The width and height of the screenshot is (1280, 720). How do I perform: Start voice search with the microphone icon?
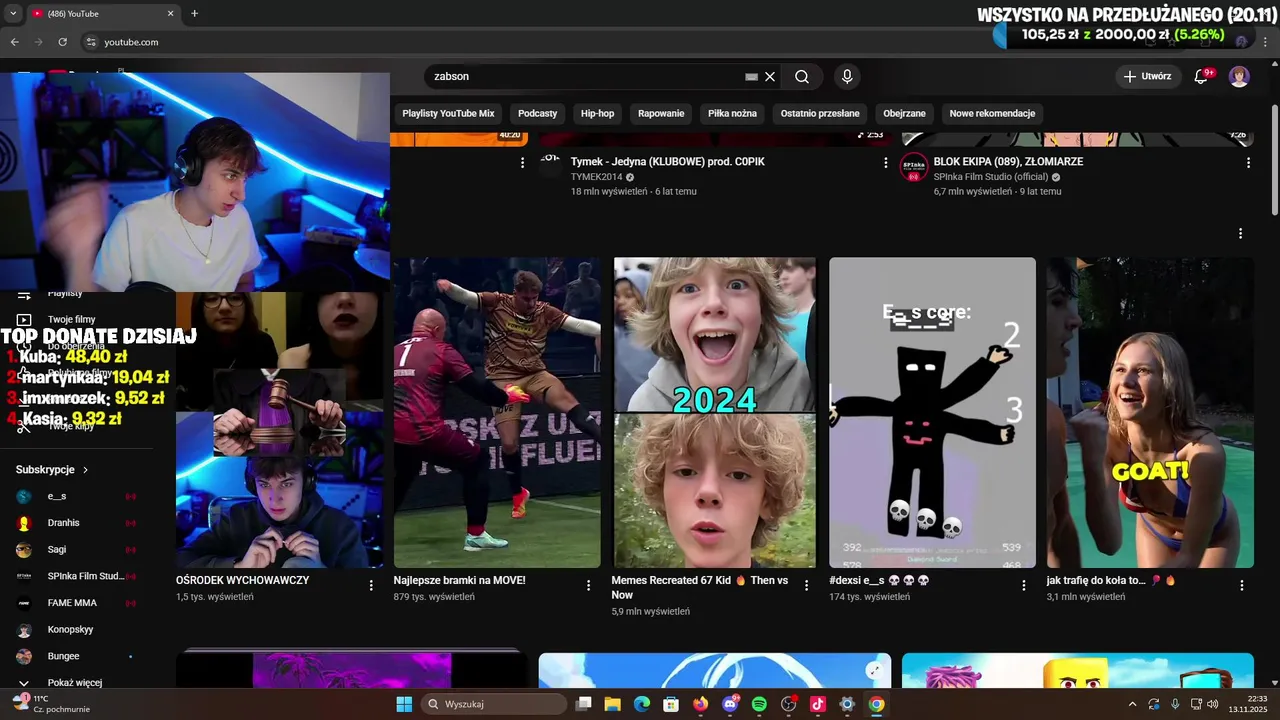coord(847,77)
